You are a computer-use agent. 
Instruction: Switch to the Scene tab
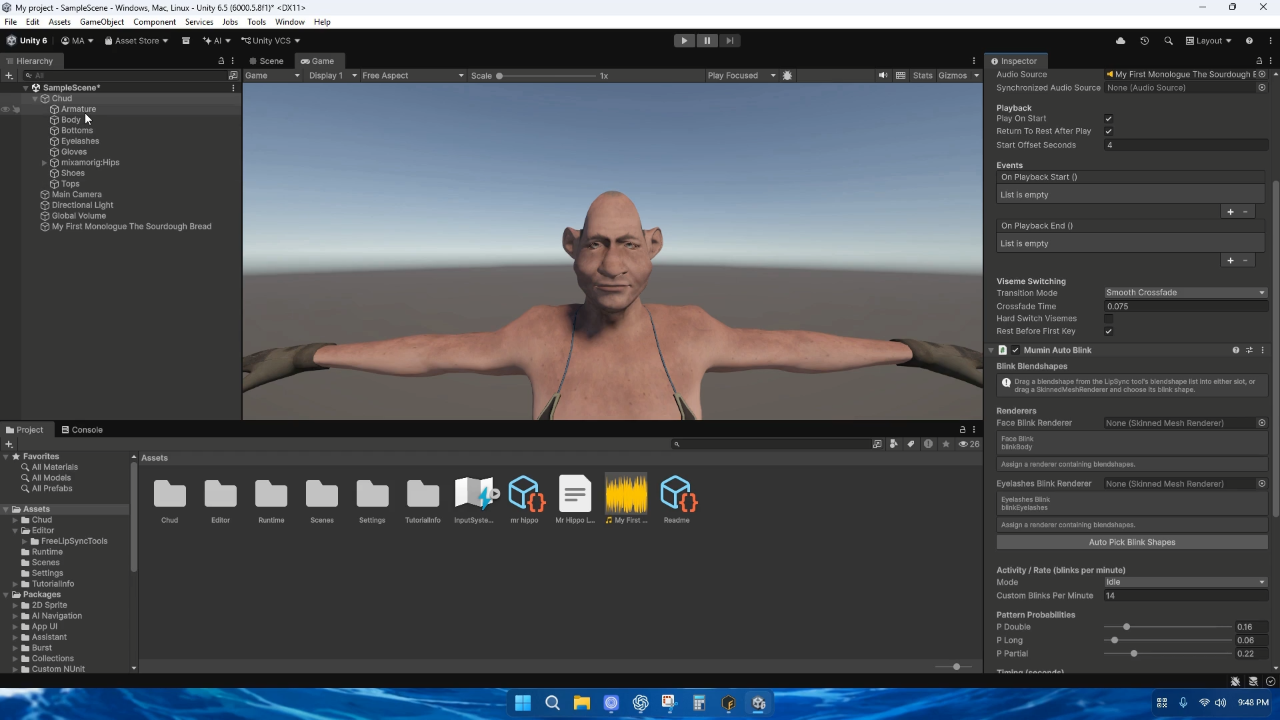pos(266,61)
